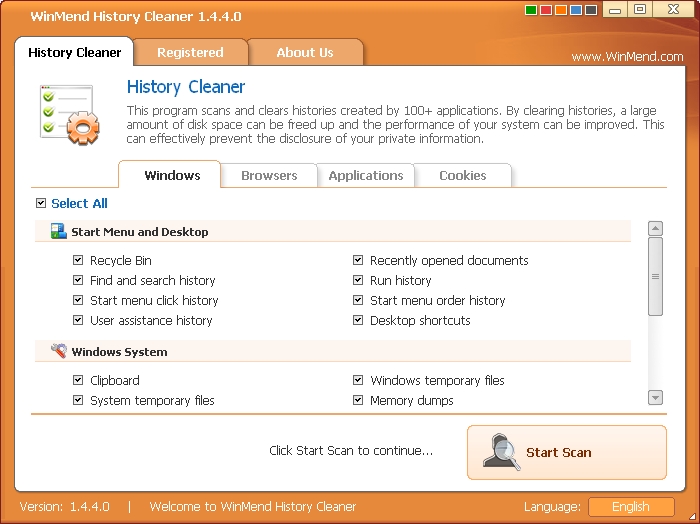The image size is (700, 524).
Task: Click the Windows System tools icon
Action: click(x=58, y=351)
